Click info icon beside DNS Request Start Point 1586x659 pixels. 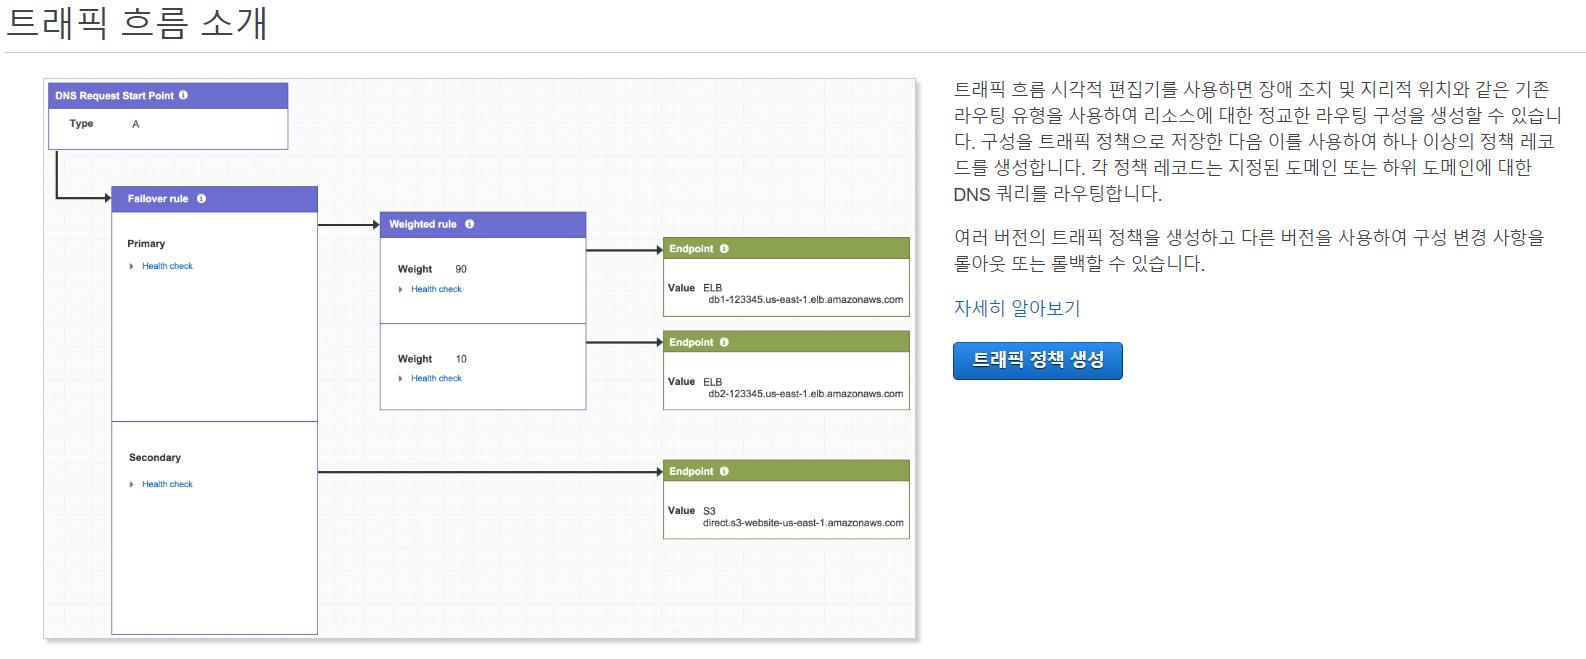tap(183, 95)
